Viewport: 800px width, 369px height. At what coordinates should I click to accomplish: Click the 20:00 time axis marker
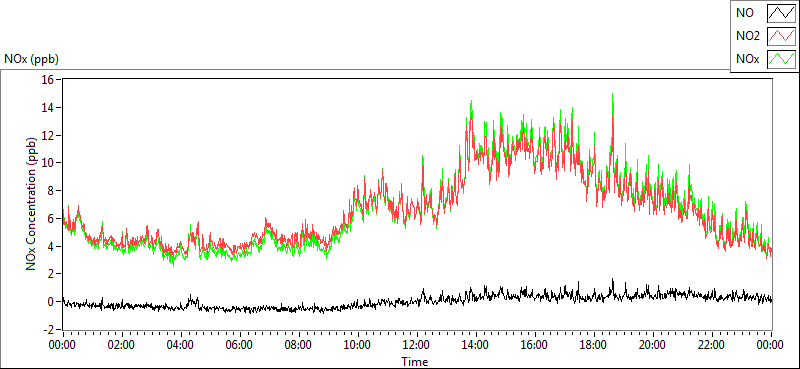[x=653, y=345]
